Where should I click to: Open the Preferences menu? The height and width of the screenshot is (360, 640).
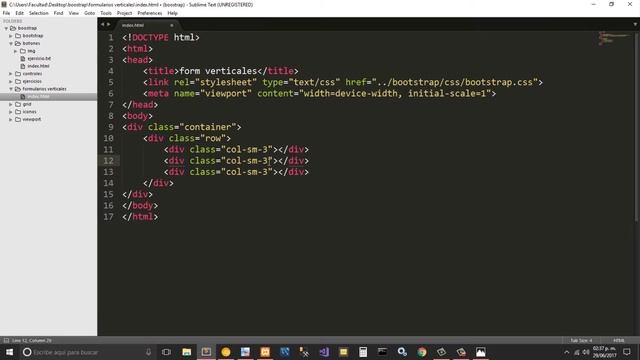[x=149, y=13]
